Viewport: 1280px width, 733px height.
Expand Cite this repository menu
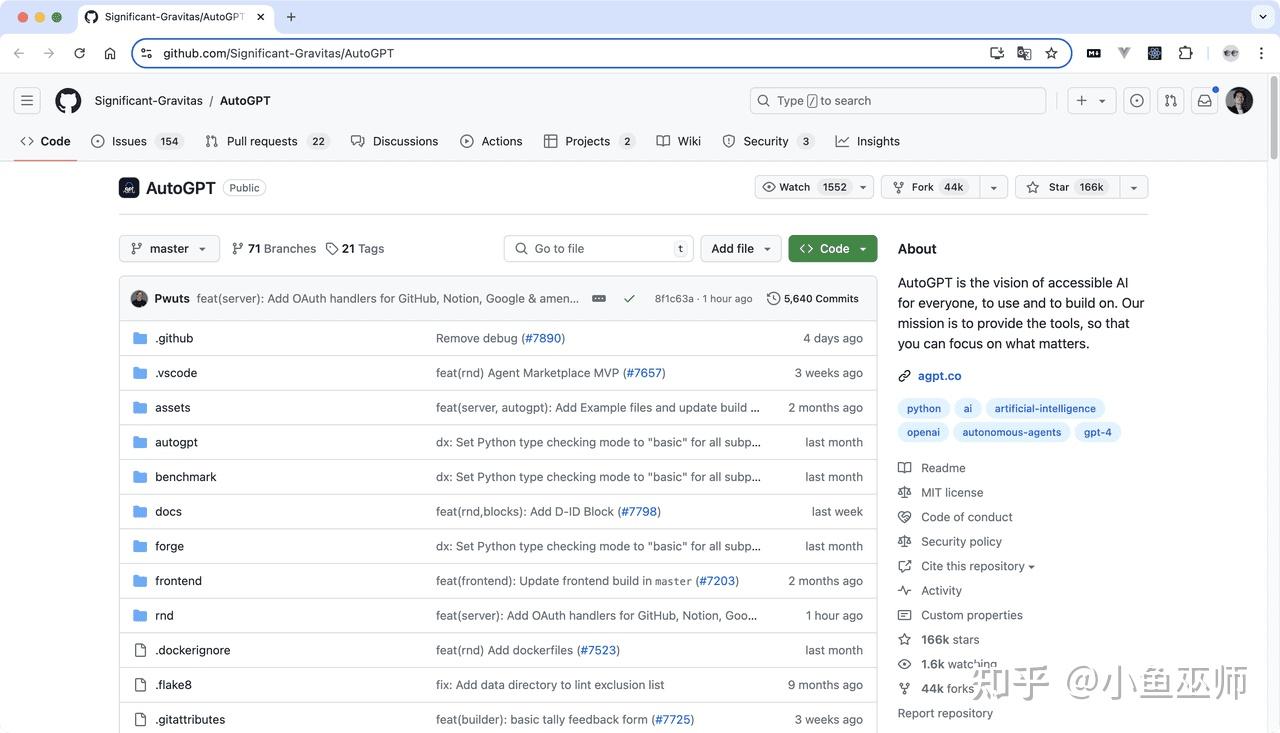pyautogui.click(x=977, y=566)
